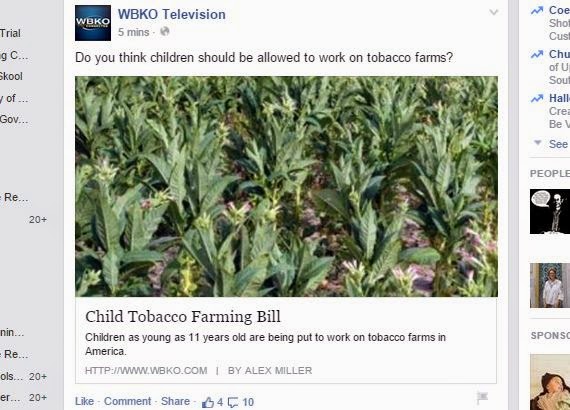This screenshot has height=410, width=570.
Task: Open the 5 mins timestamp link
Action: pos(133,32)
